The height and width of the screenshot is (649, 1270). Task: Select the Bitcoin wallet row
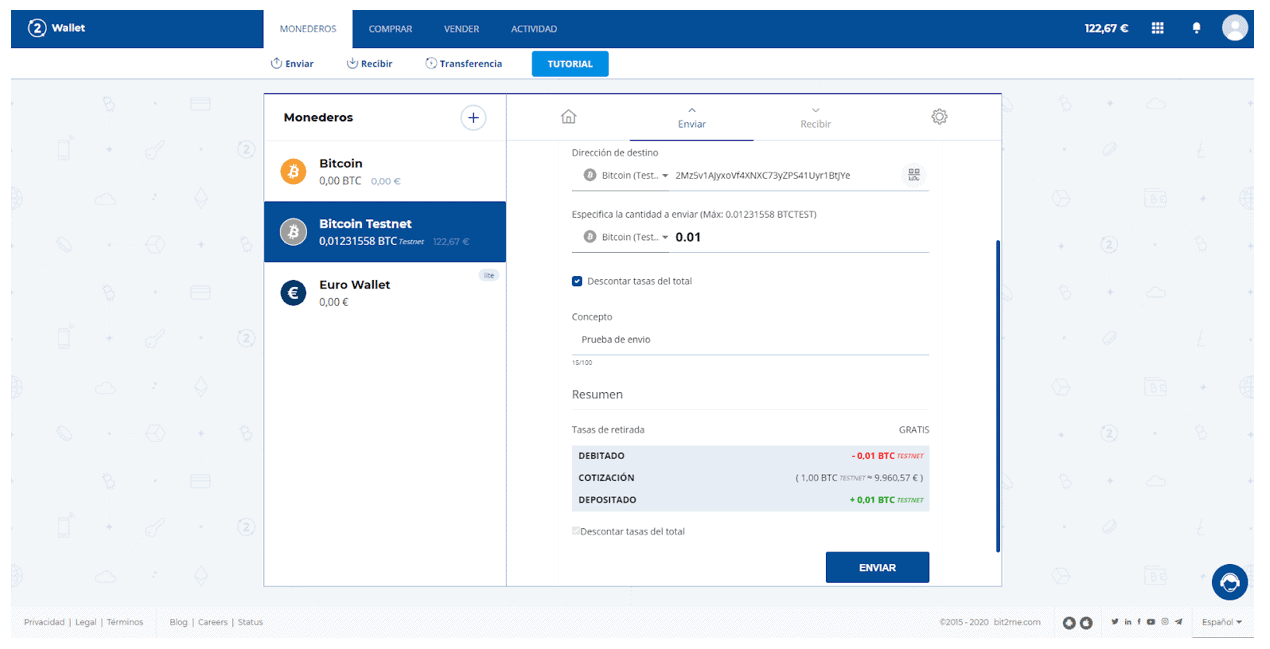point(385,172)
